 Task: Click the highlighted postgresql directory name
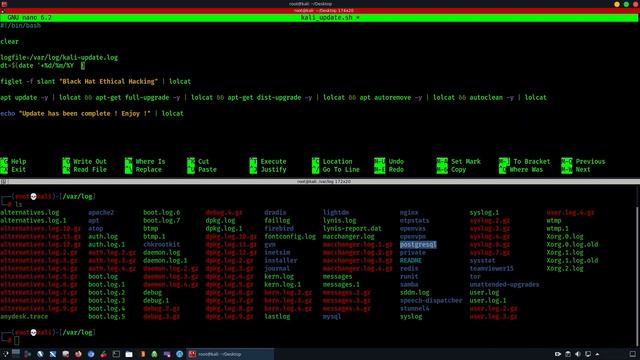tap(418, 244)
